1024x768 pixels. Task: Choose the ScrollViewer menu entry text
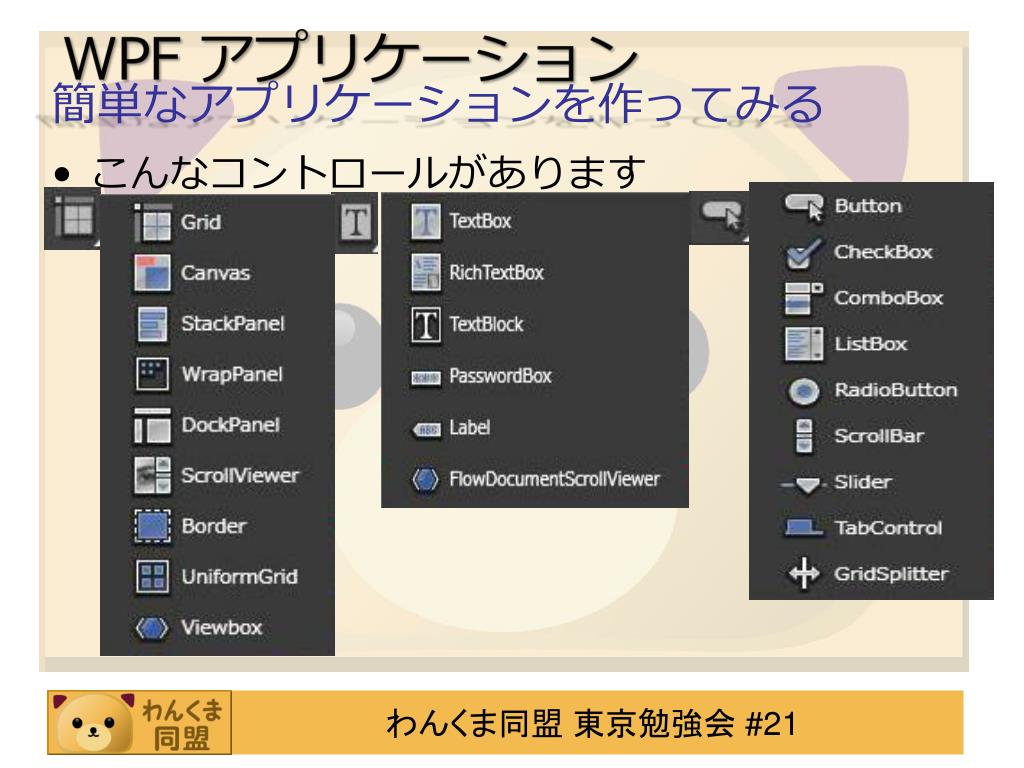coord(240,475)
